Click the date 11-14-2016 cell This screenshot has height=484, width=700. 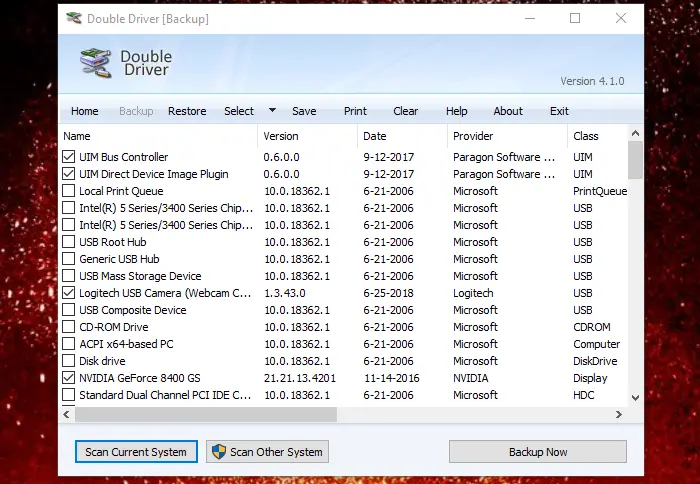392,378
